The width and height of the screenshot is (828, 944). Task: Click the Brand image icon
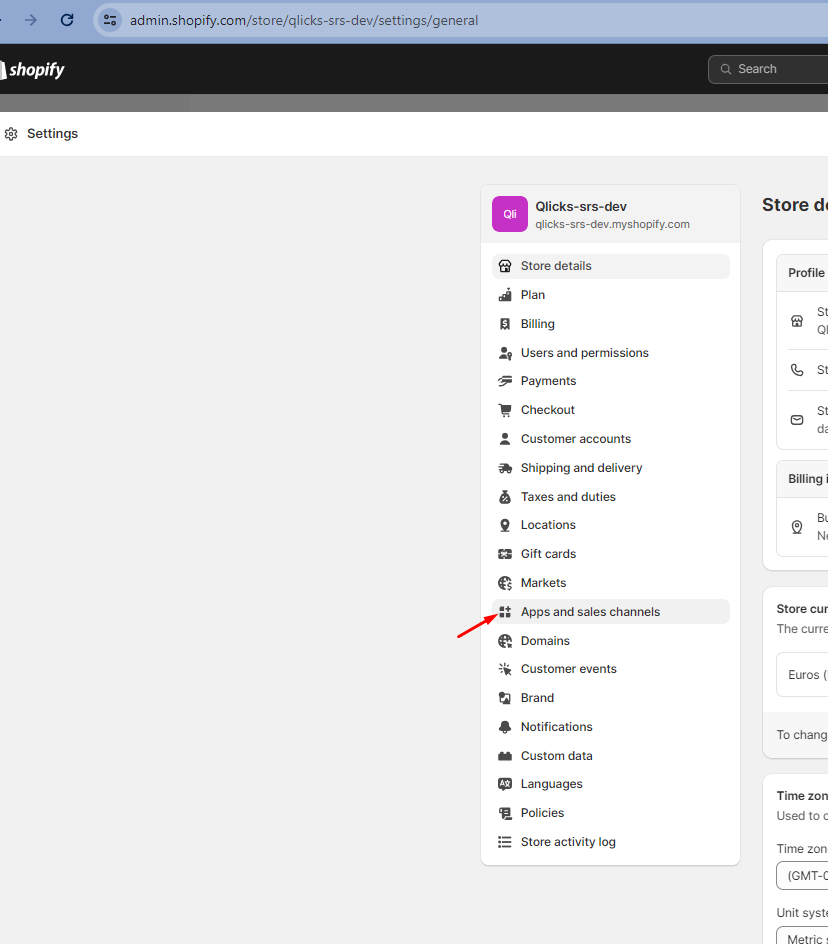[505, 698]
